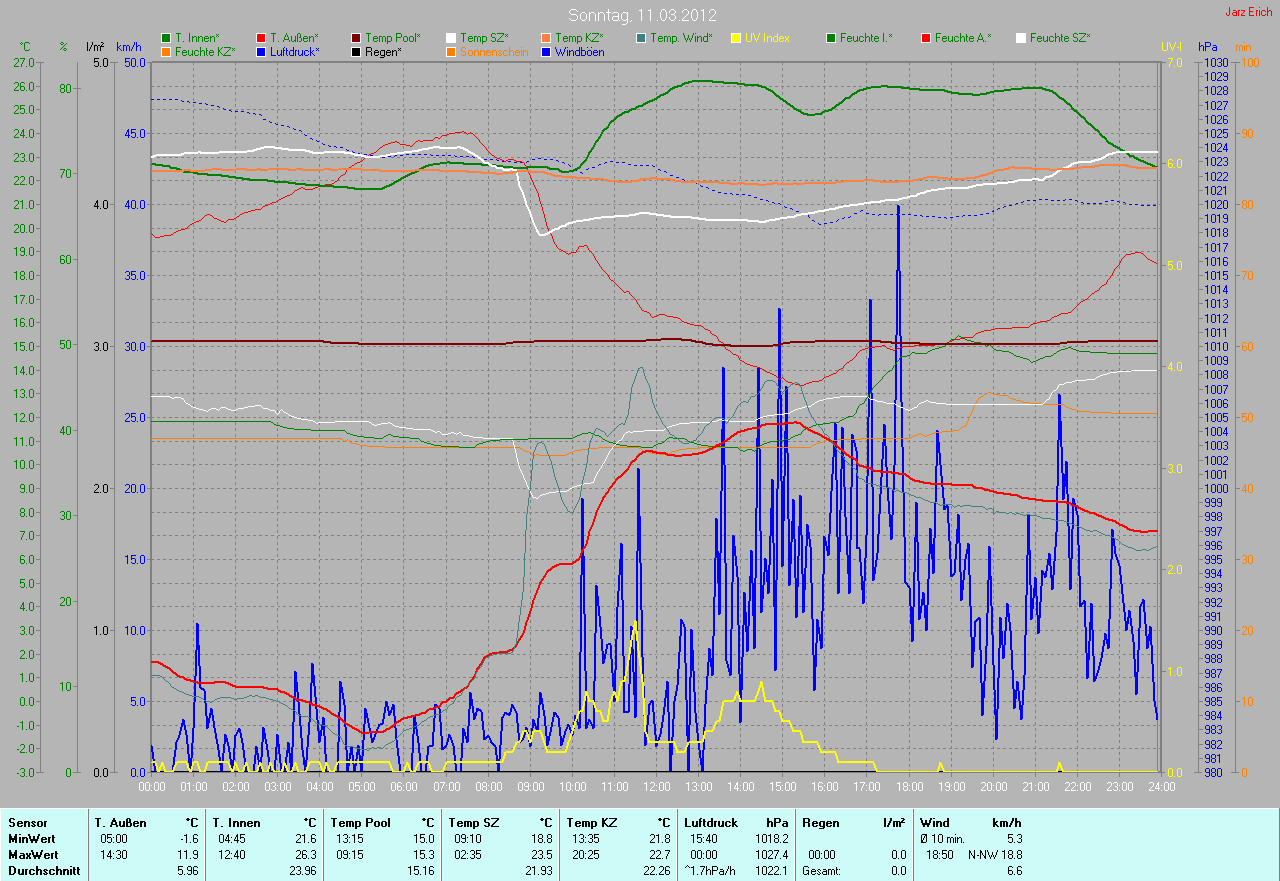This screenshot has width=1280, height=881.
Task: Click the outdoor minimum value -1.6
Action: tap(189, 839)
